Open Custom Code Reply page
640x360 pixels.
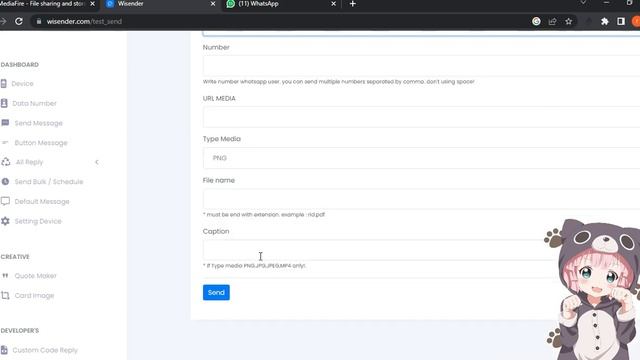45,350
